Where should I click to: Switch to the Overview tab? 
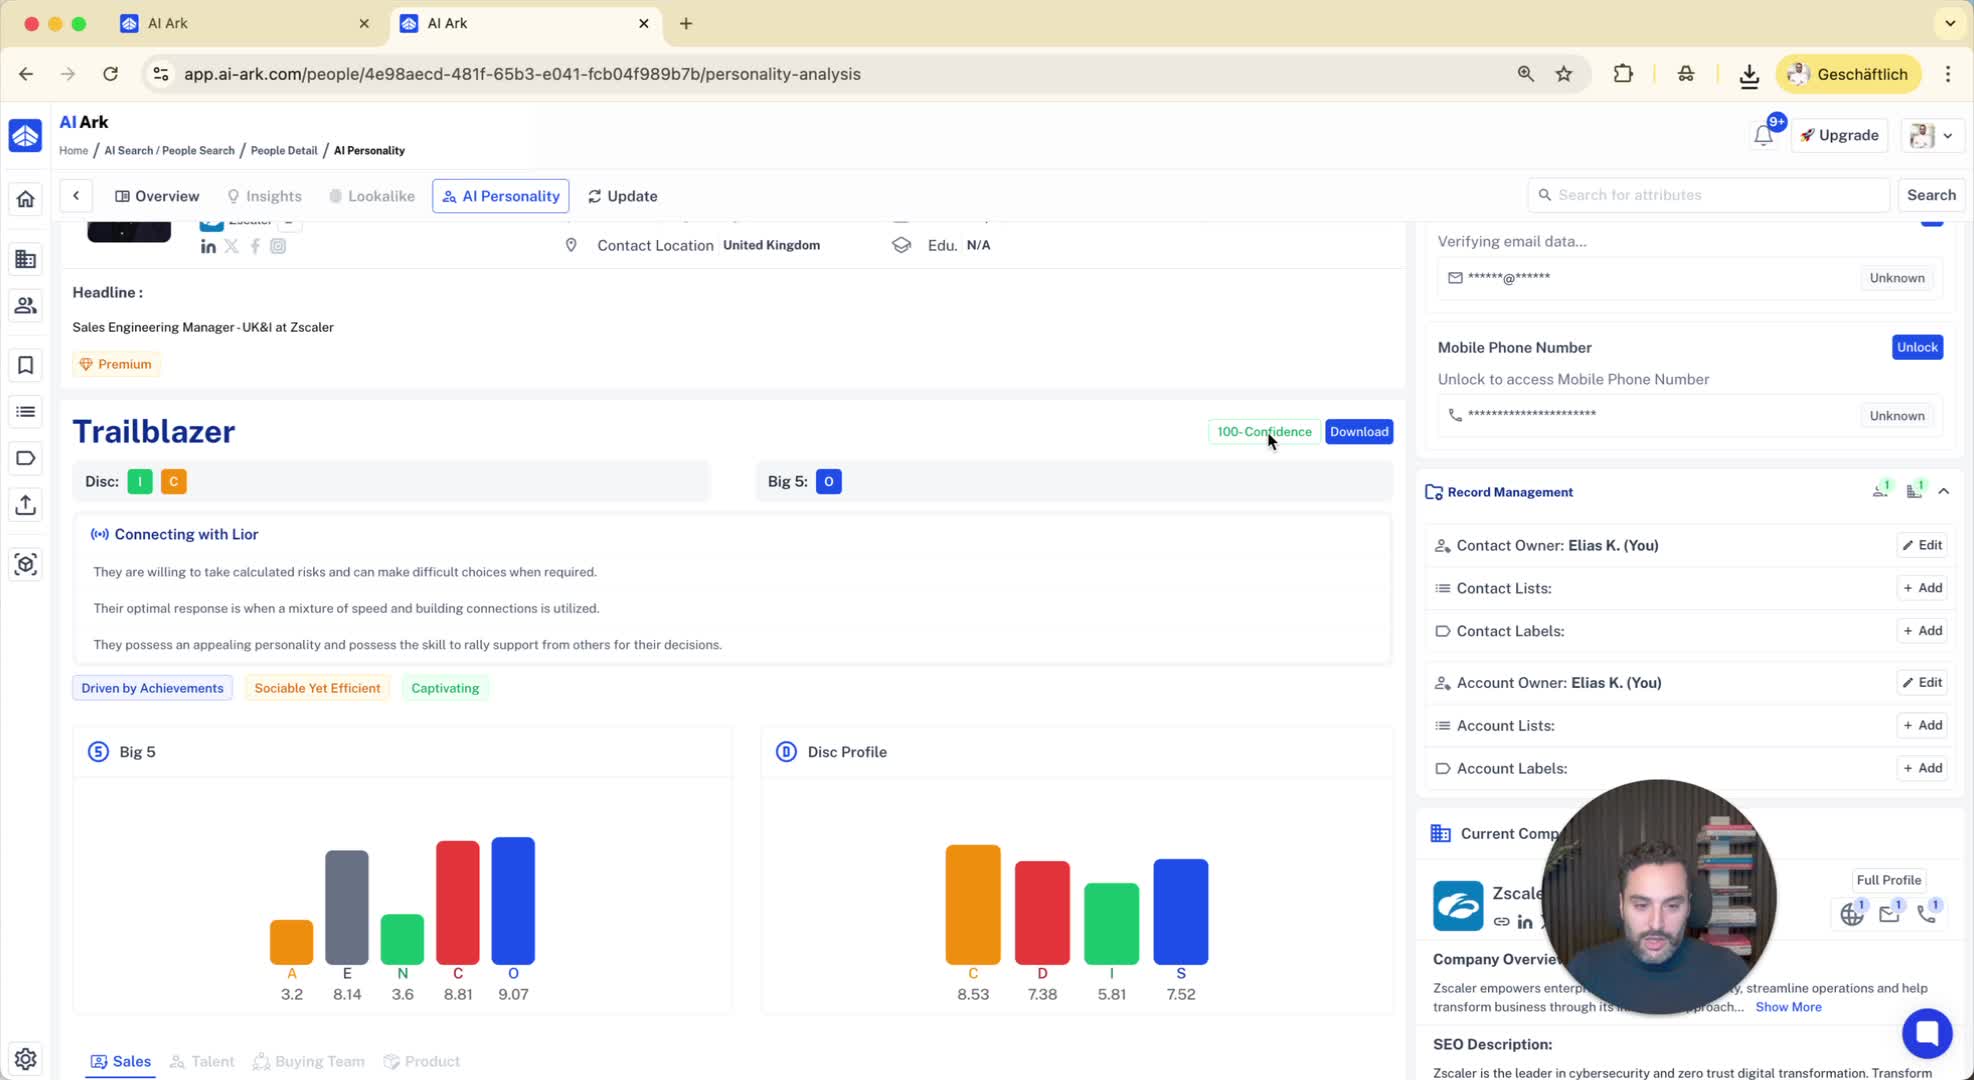[157, 196]
